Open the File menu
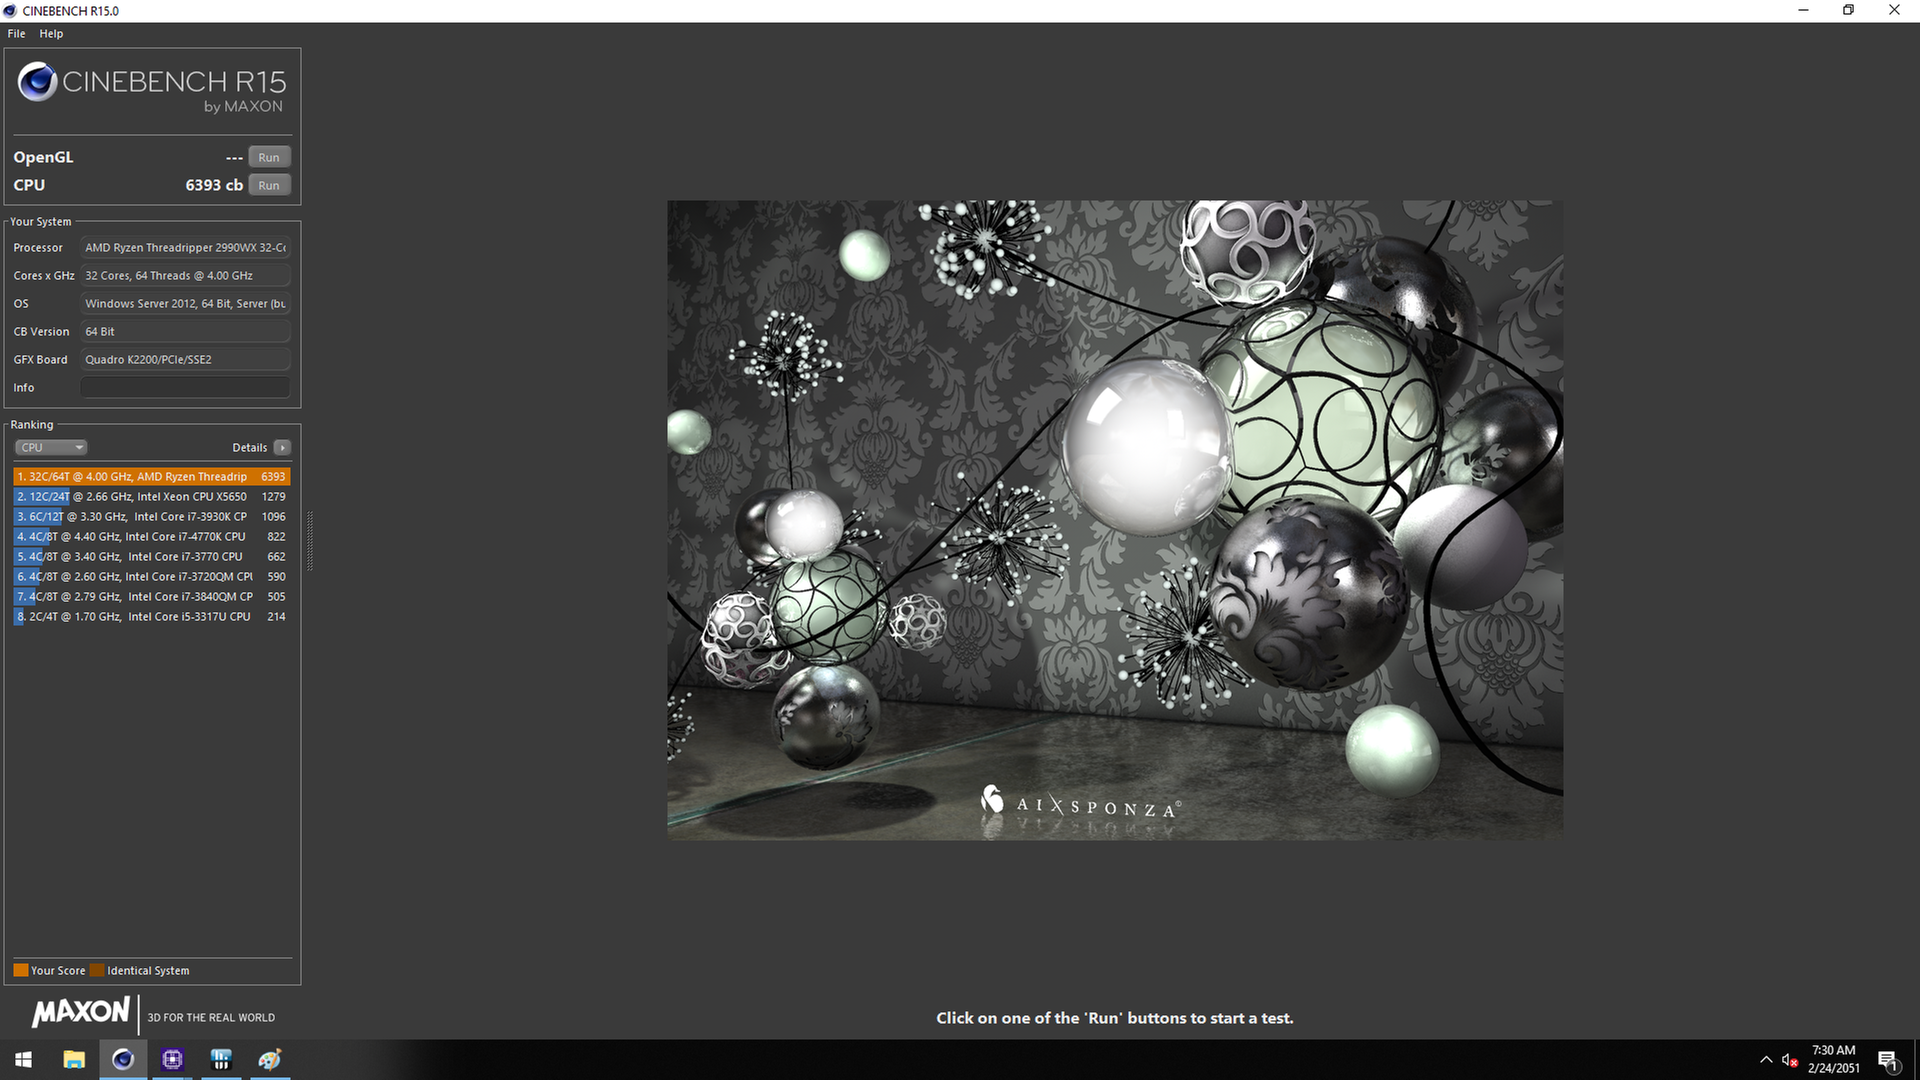1920x1080 pixels. coord(16,33)
